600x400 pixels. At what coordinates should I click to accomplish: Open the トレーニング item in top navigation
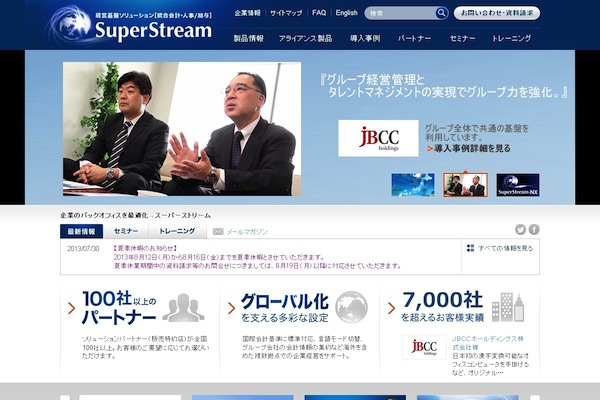(x=512, y=39)
